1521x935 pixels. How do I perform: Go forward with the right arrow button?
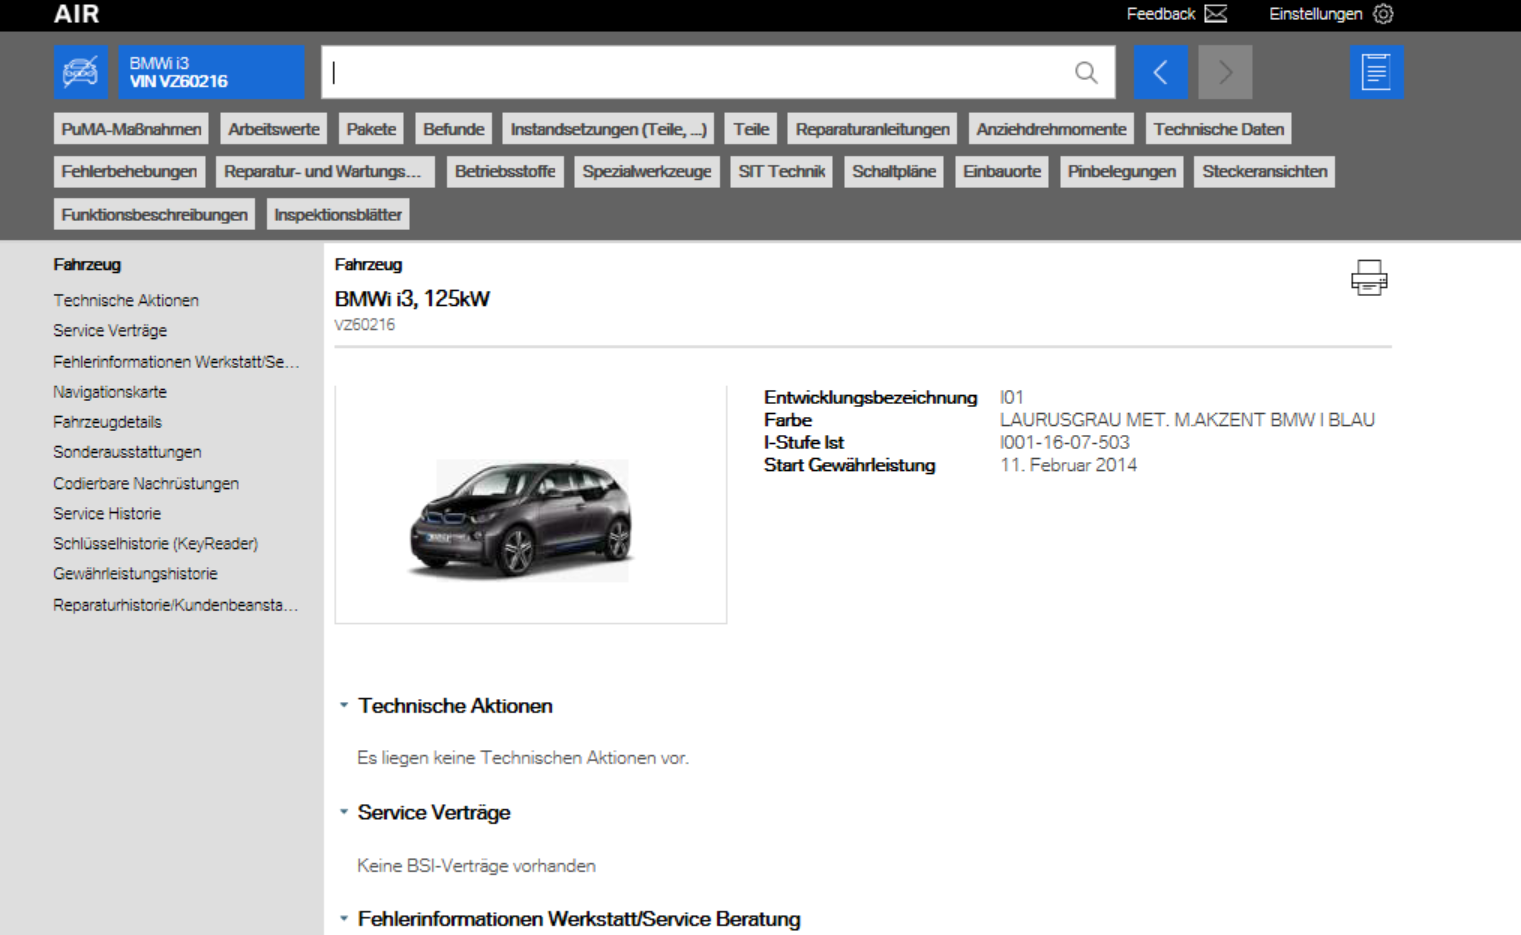click(x=1225, y=72)
